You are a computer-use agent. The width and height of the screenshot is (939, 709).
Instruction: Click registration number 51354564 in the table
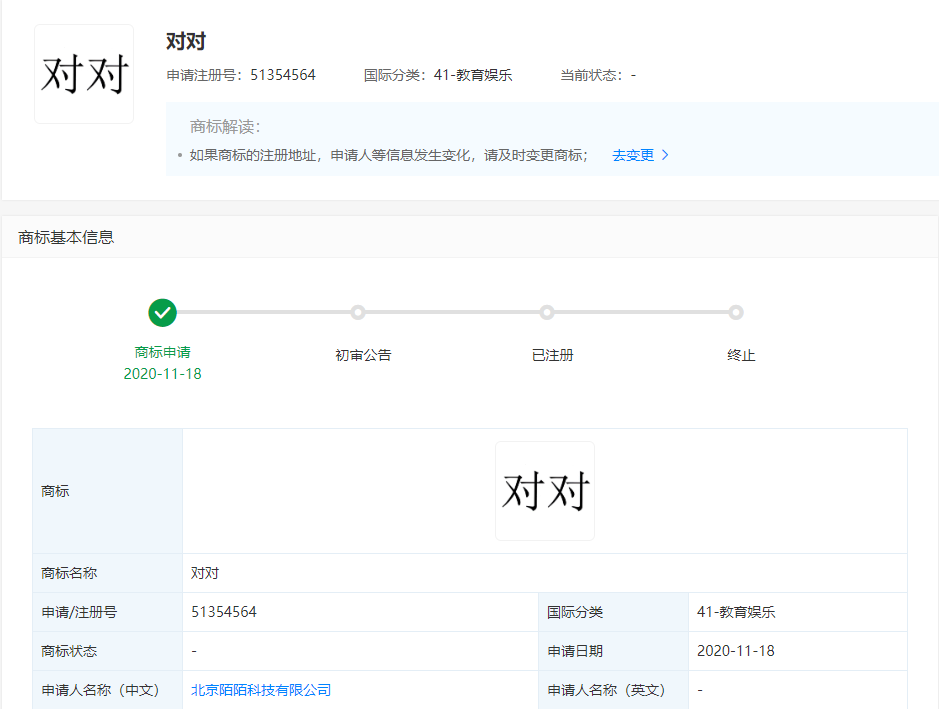[x=224, y=612]
